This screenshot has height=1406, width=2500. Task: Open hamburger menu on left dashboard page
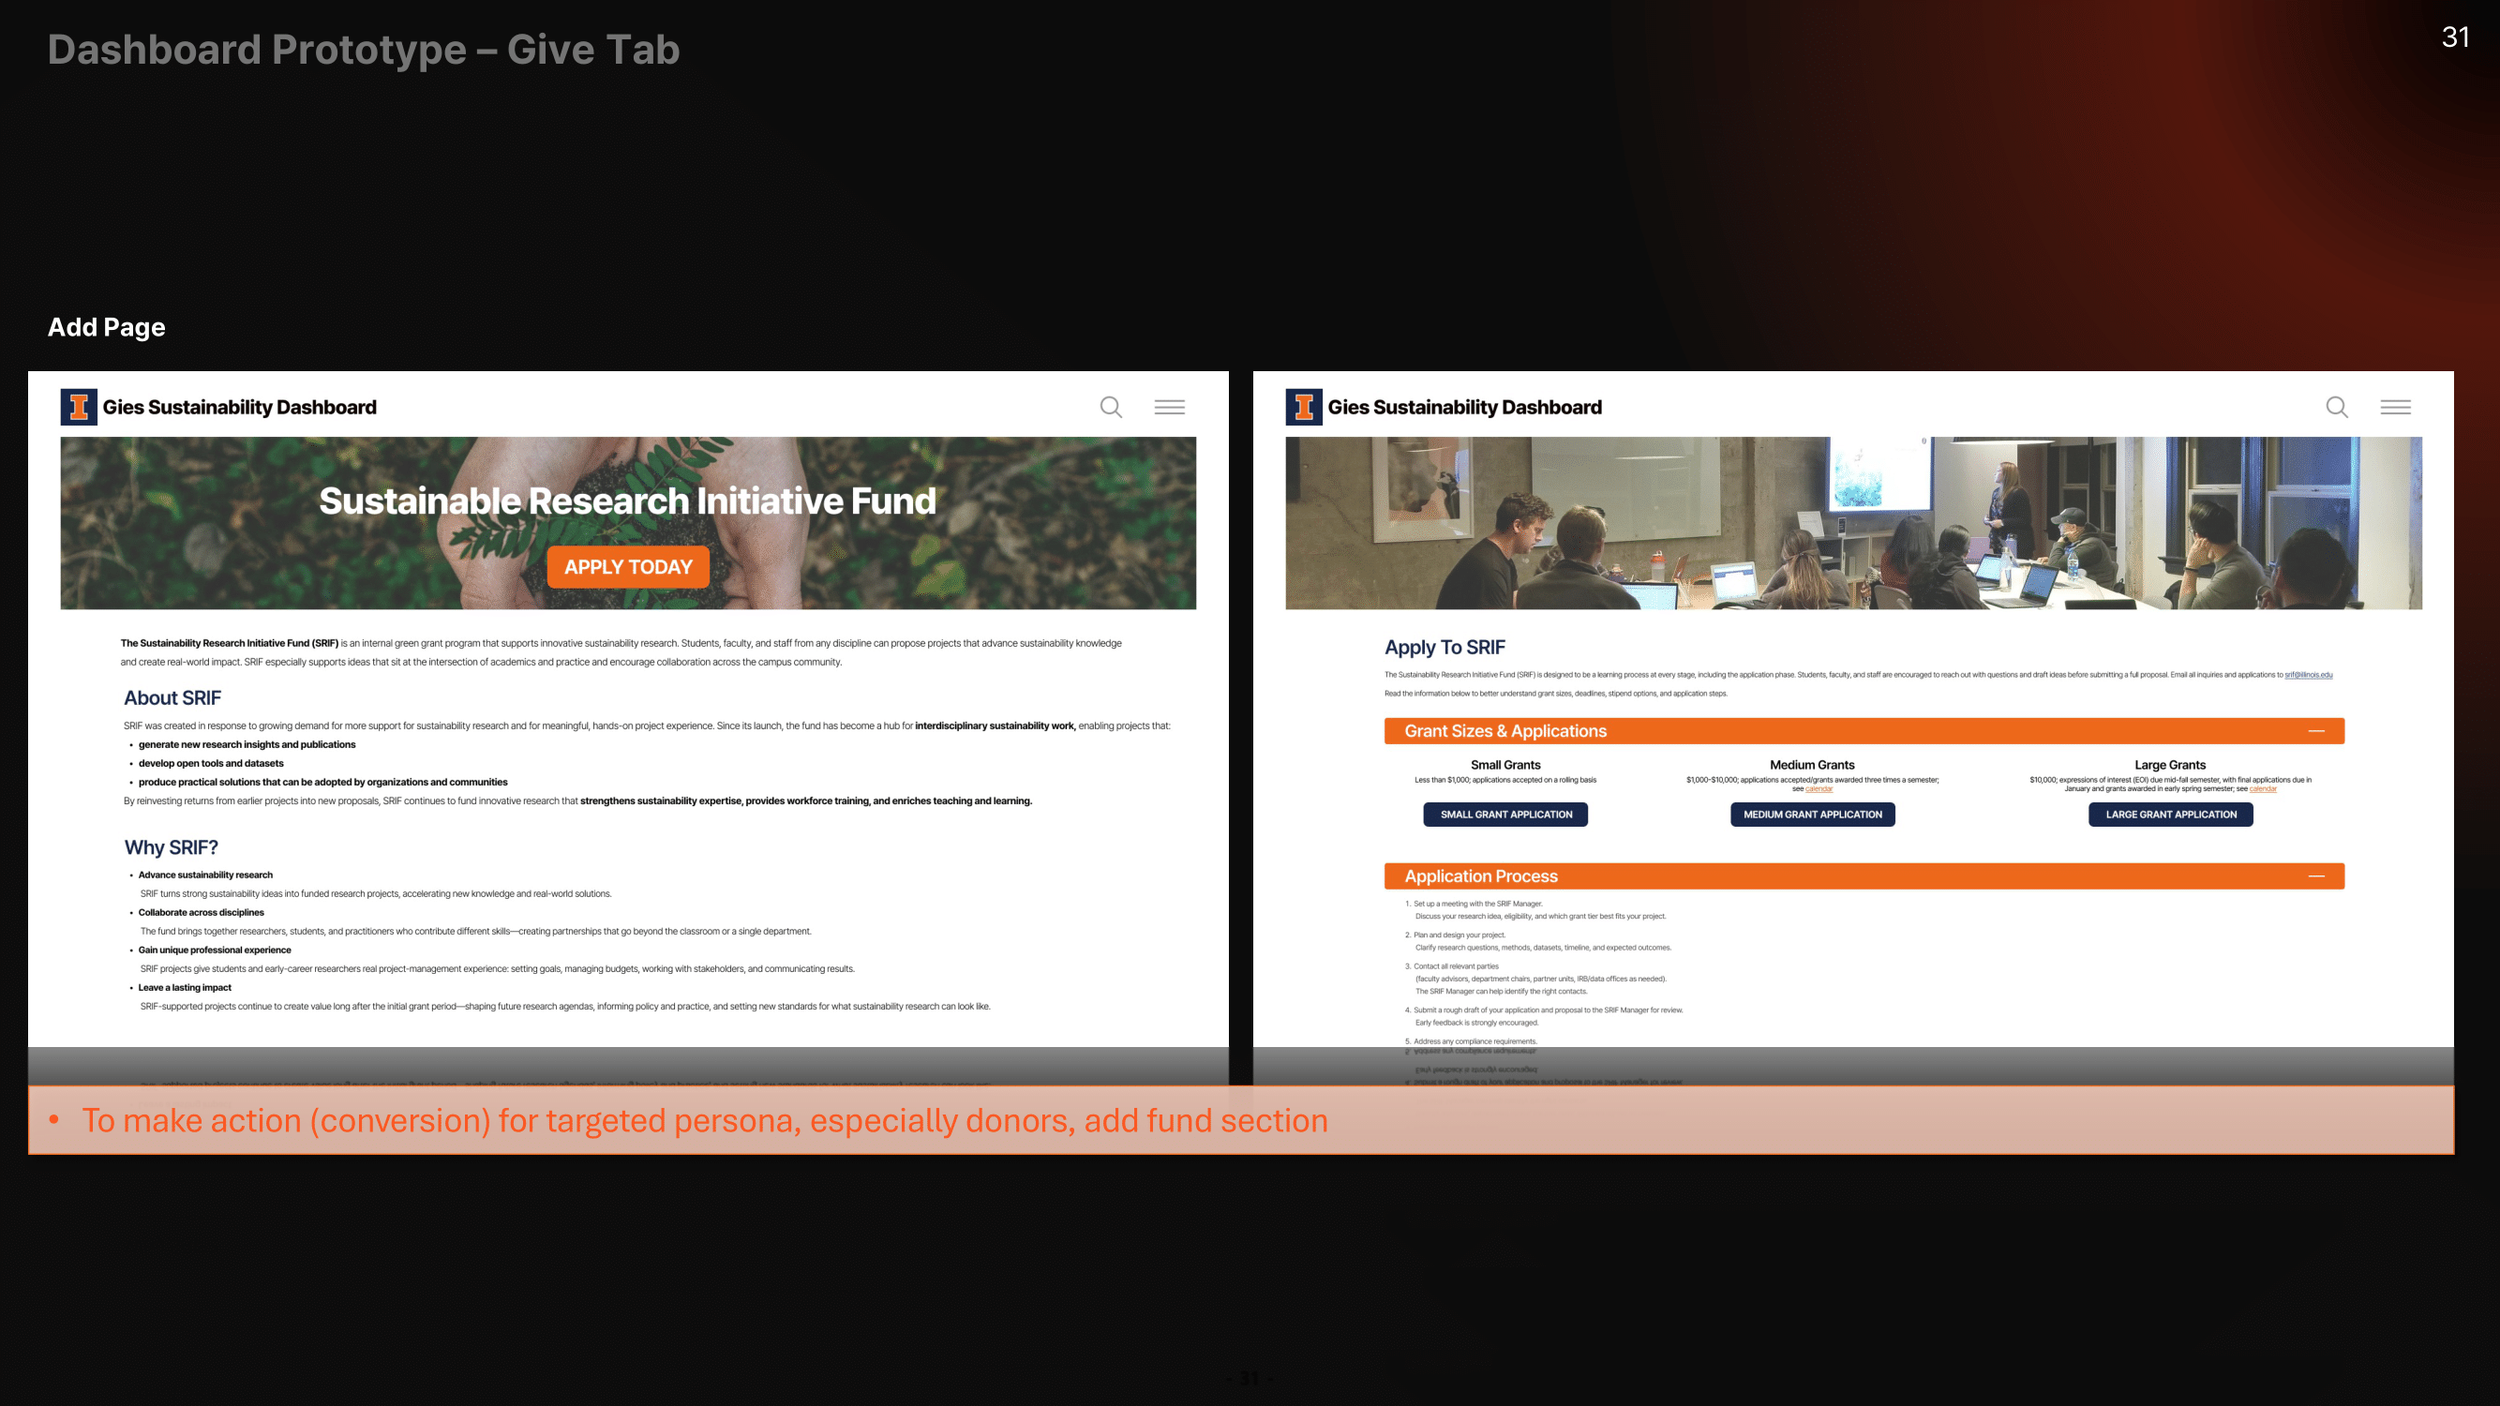pos(1169,407)
